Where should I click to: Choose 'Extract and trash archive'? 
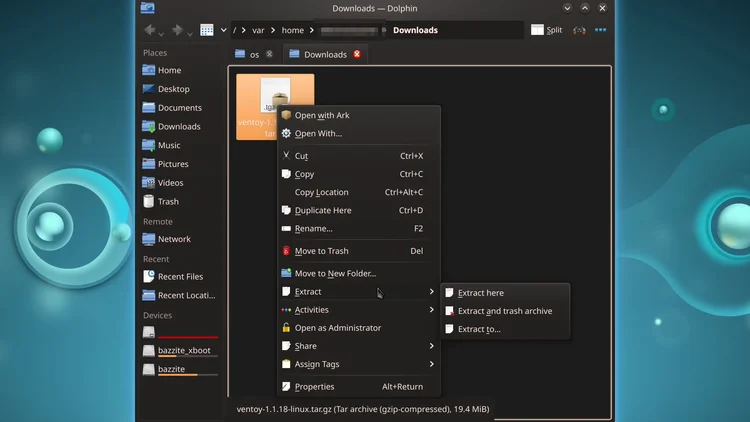(505, 311)
